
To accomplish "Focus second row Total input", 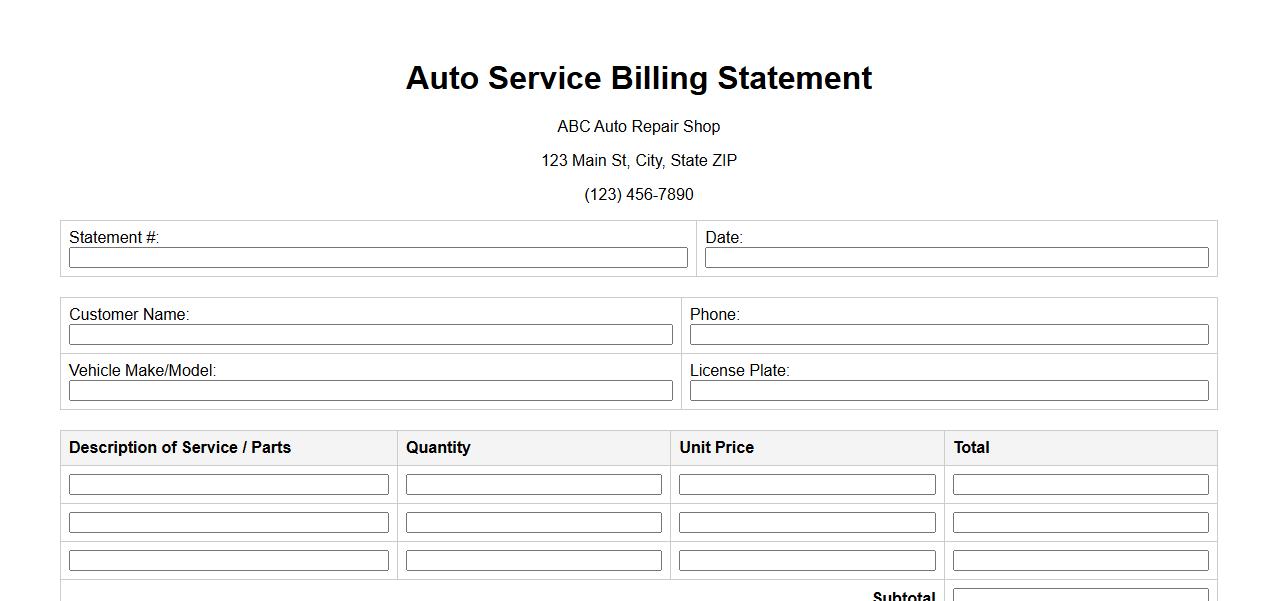I will [x=1080, y=523].
